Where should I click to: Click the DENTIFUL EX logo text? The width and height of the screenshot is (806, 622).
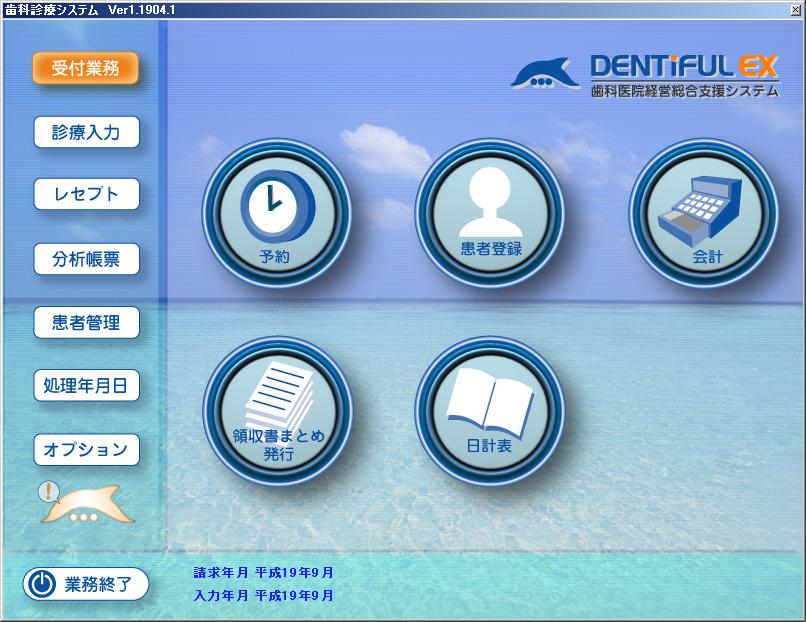click(684, 67)
